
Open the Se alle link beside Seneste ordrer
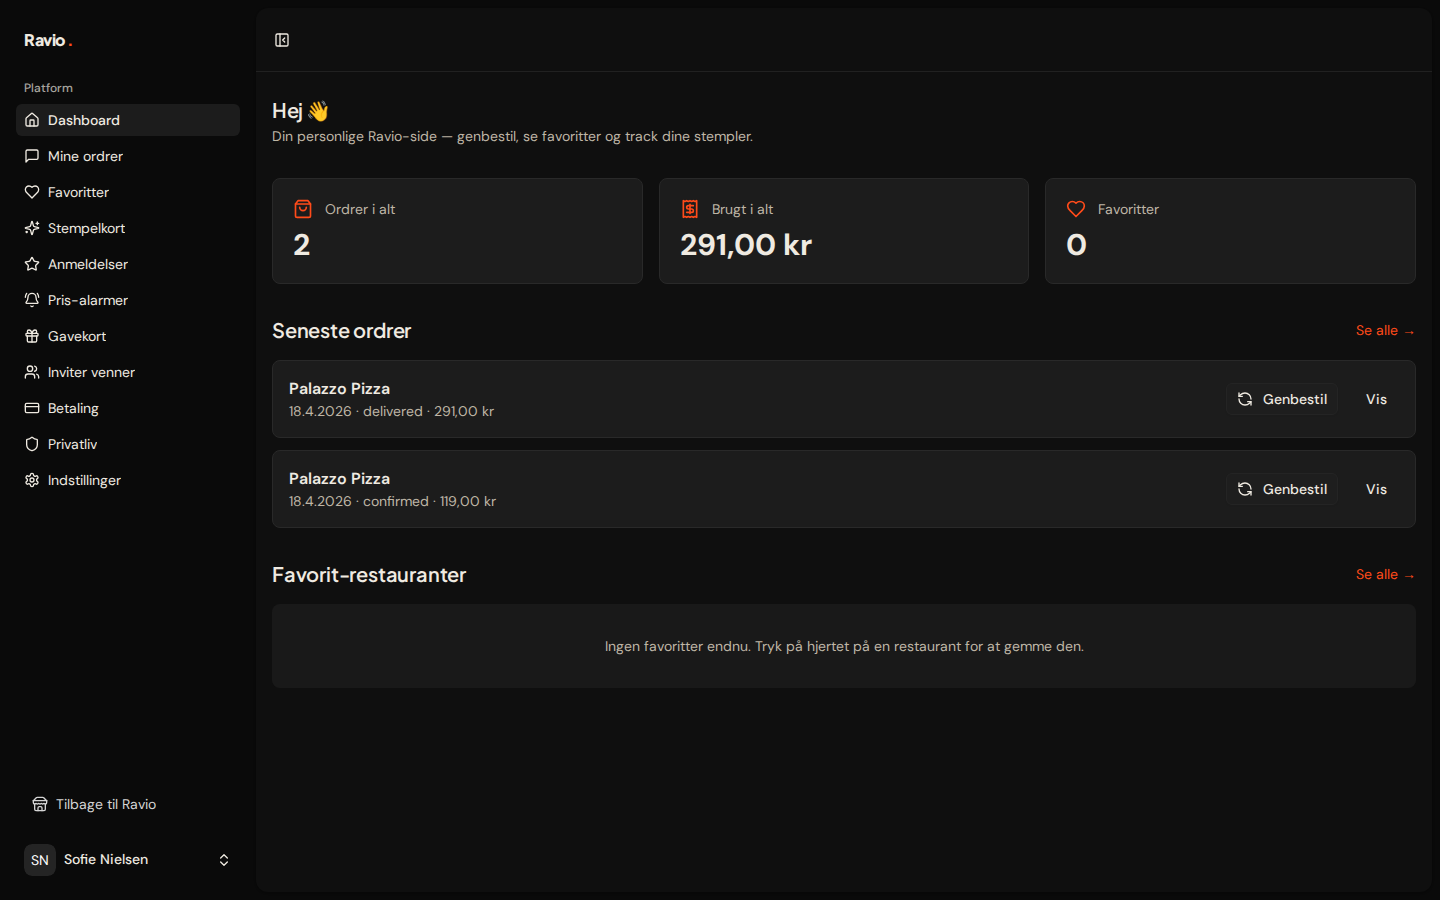1385,331
